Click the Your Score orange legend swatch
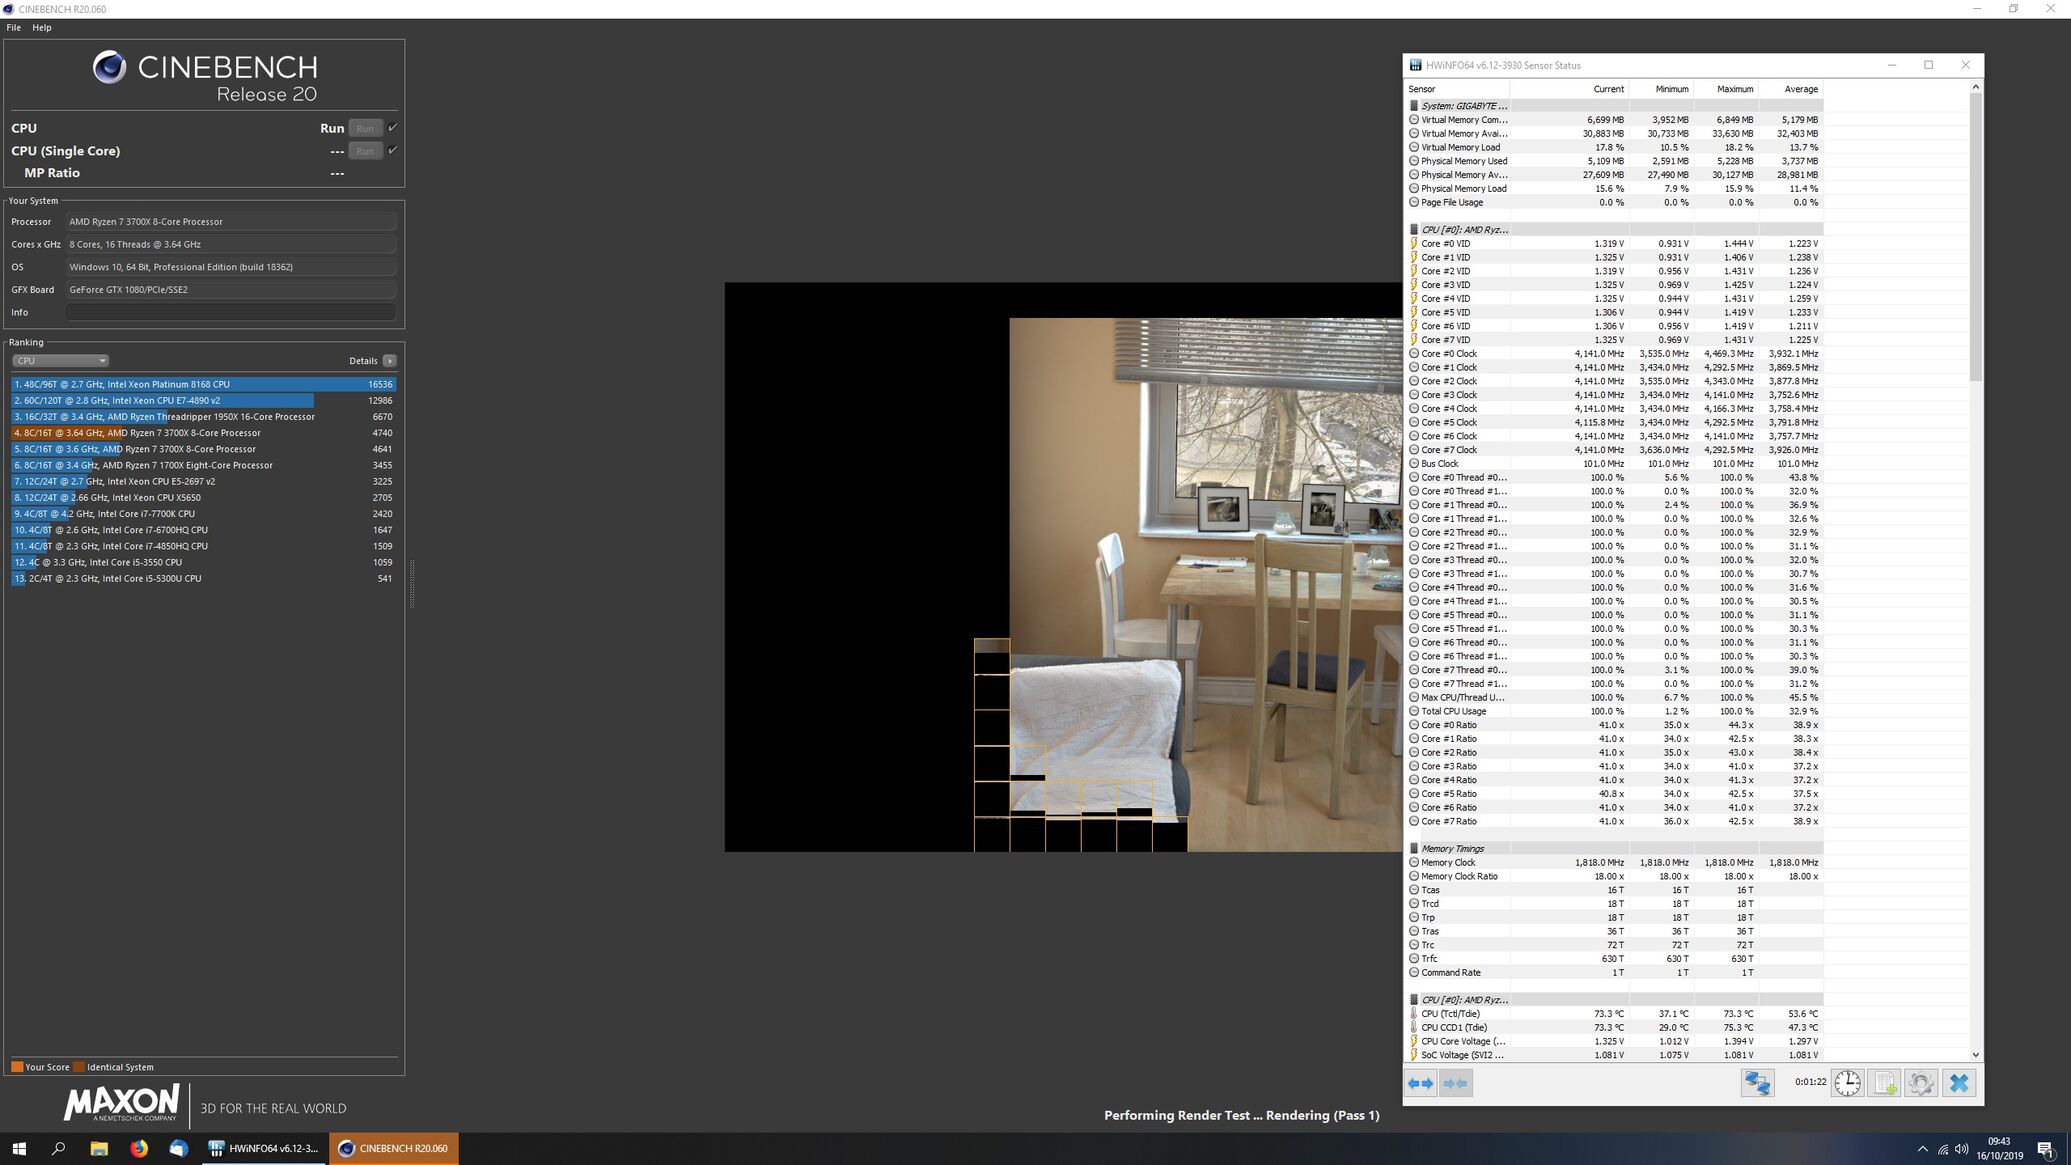The width and height of the screenshot is (2071, 1165). [x=16, y=1067]
